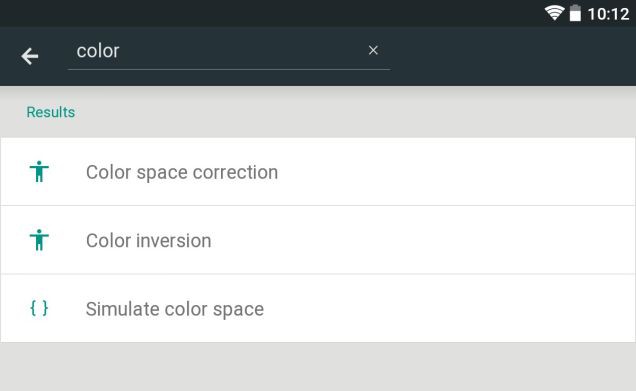
Task: Go back using the left arrow
Action: click(30, 56)
